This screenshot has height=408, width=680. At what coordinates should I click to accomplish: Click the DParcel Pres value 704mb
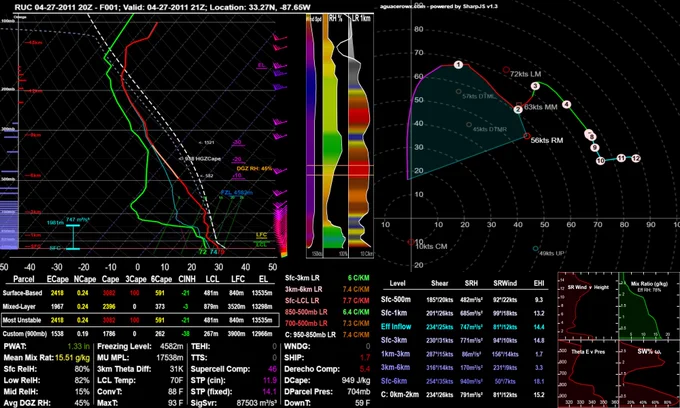coord(358,392)
